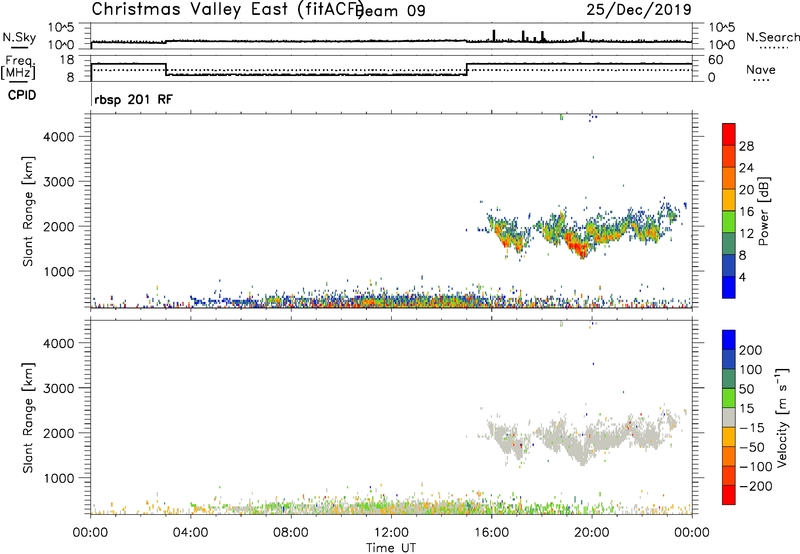Click the 3000 km tick in the velocity panel

point(59,388)
